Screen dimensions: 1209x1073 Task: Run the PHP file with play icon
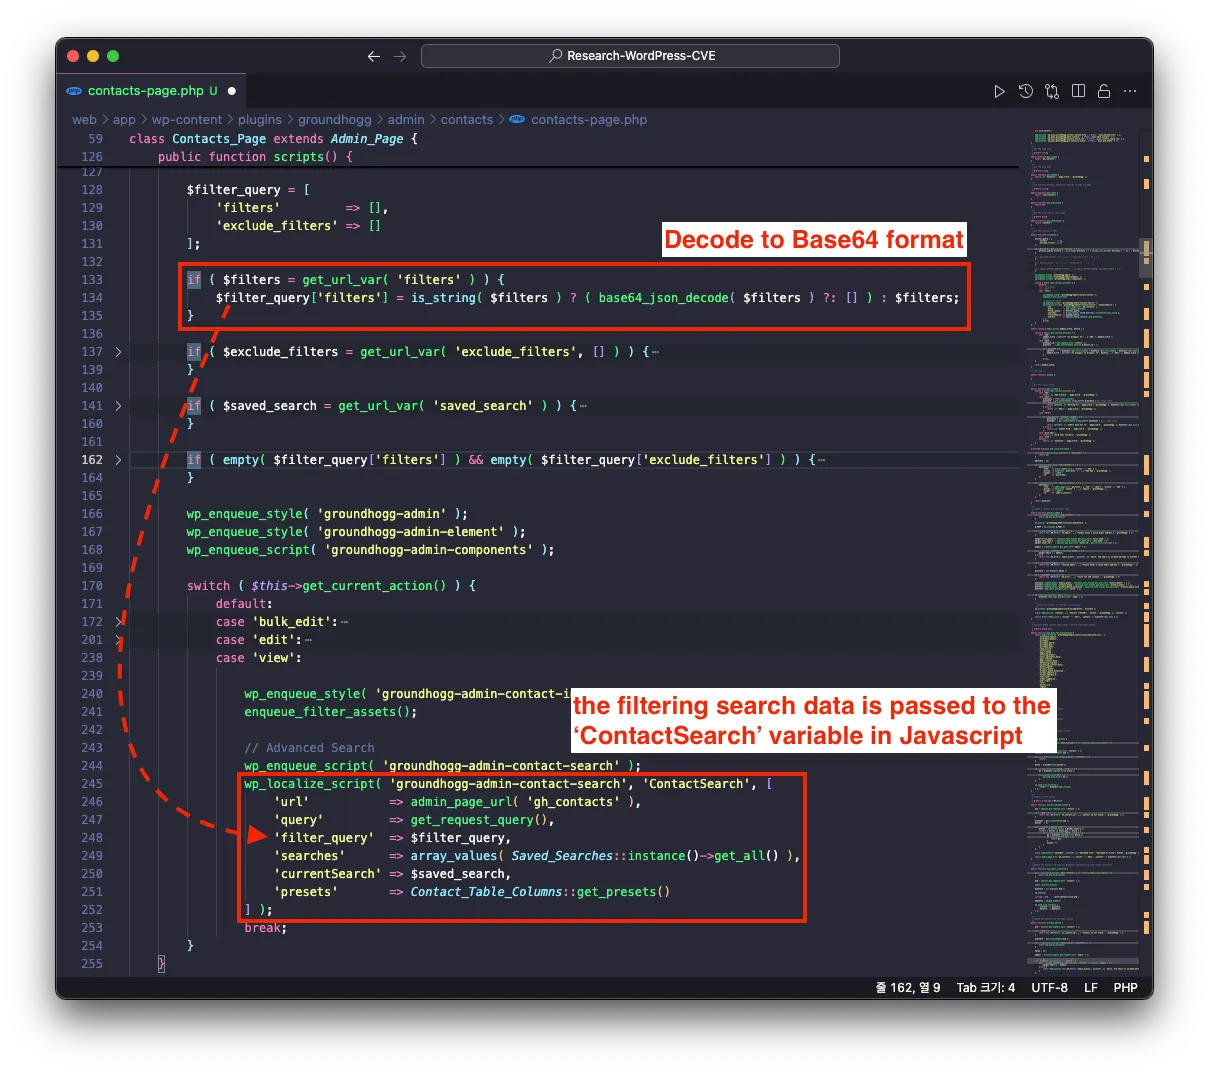pos(999,91)
